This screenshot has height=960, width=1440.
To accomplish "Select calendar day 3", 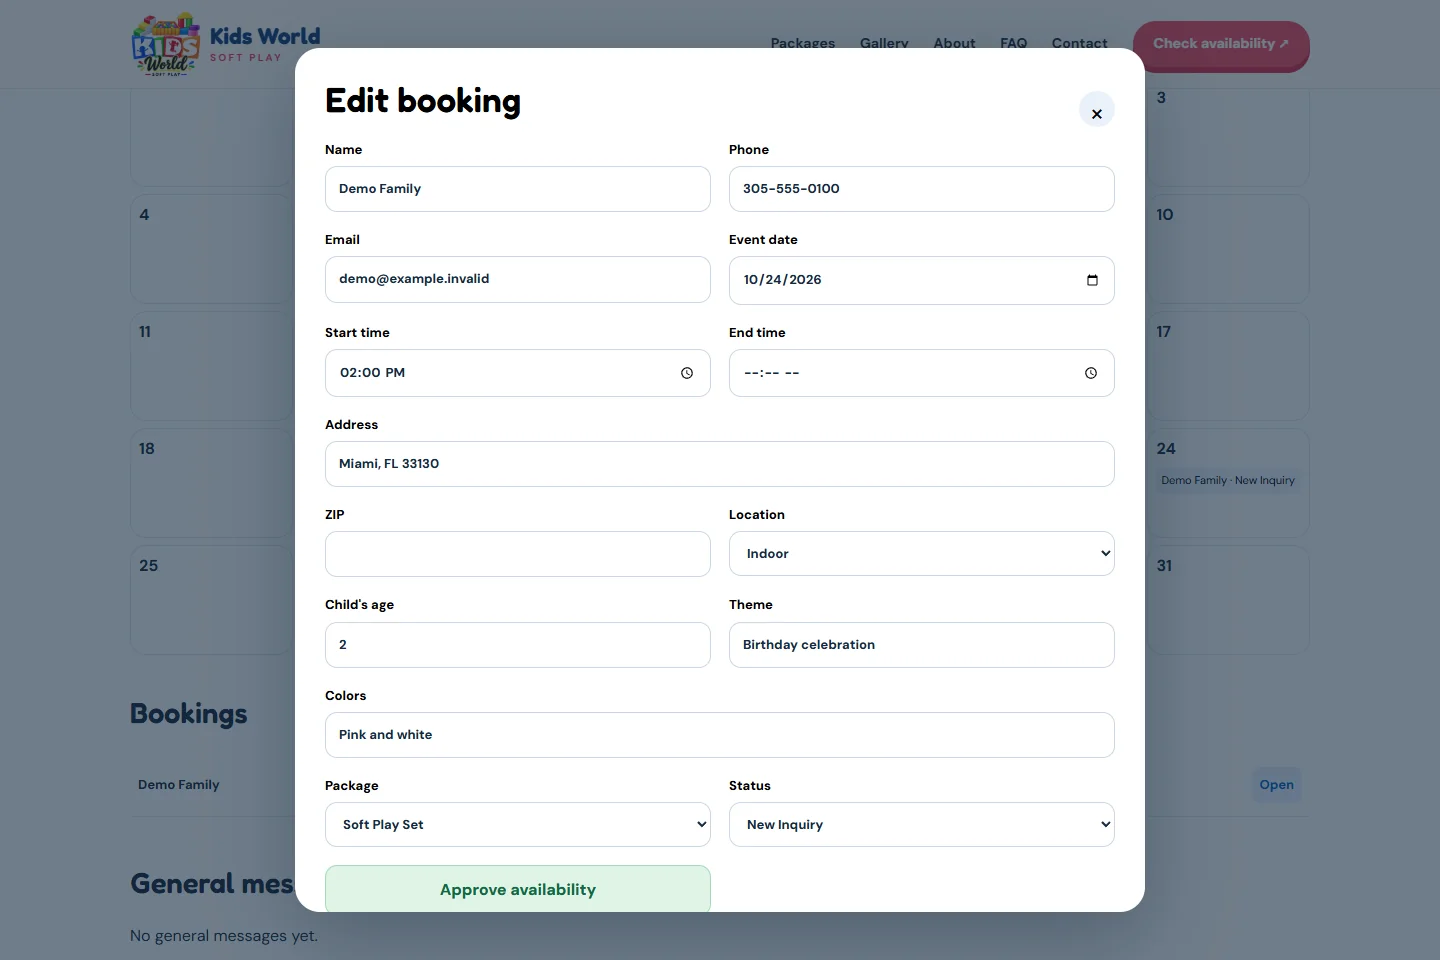I will [x=1228, y=137].
